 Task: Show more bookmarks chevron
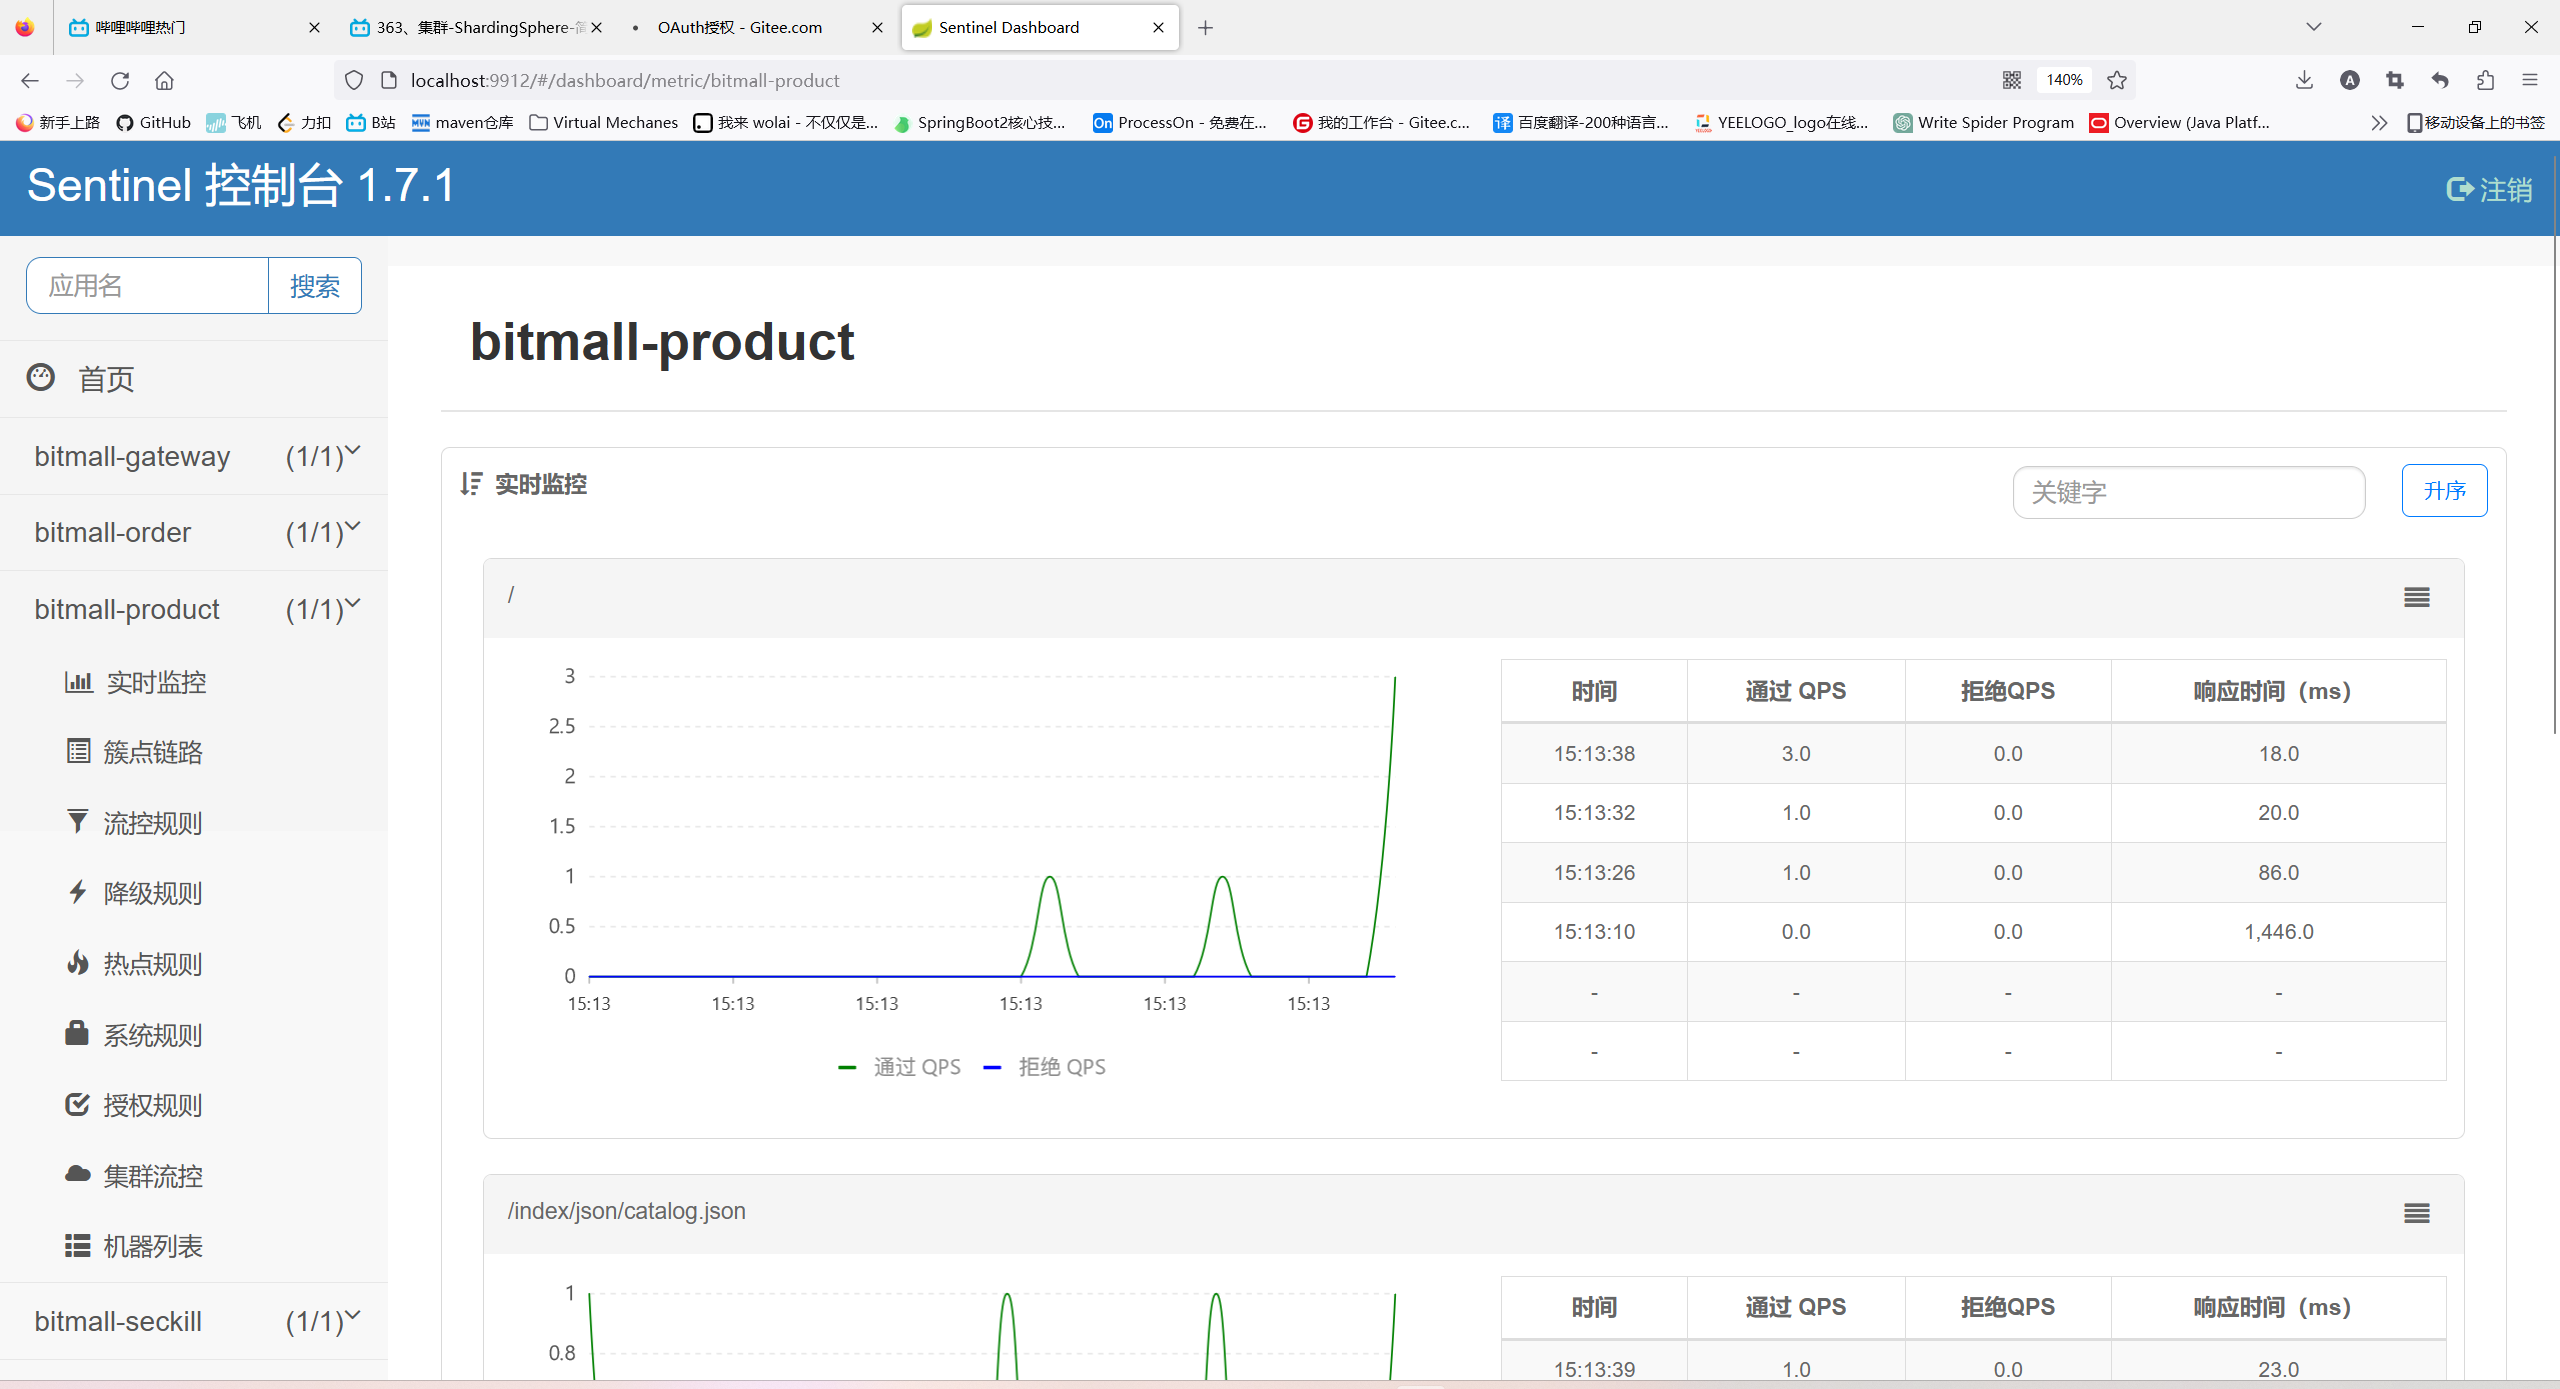coord(2379,122)
